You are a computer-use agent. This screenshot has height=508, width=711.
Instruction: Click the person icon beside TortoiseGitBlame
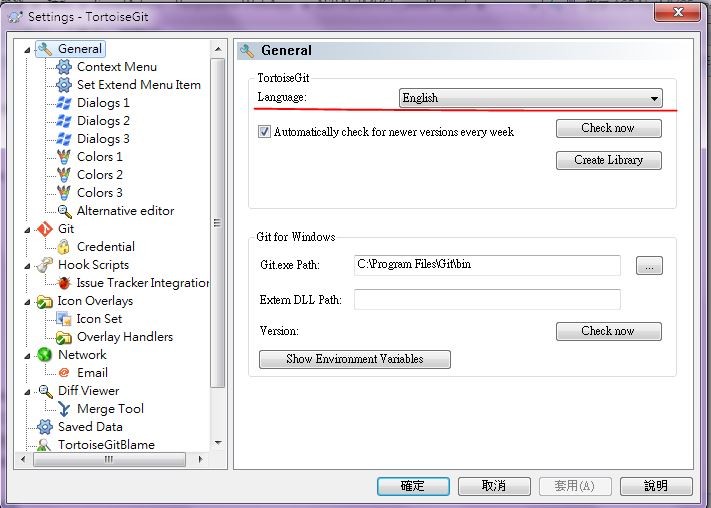(44, 444)
